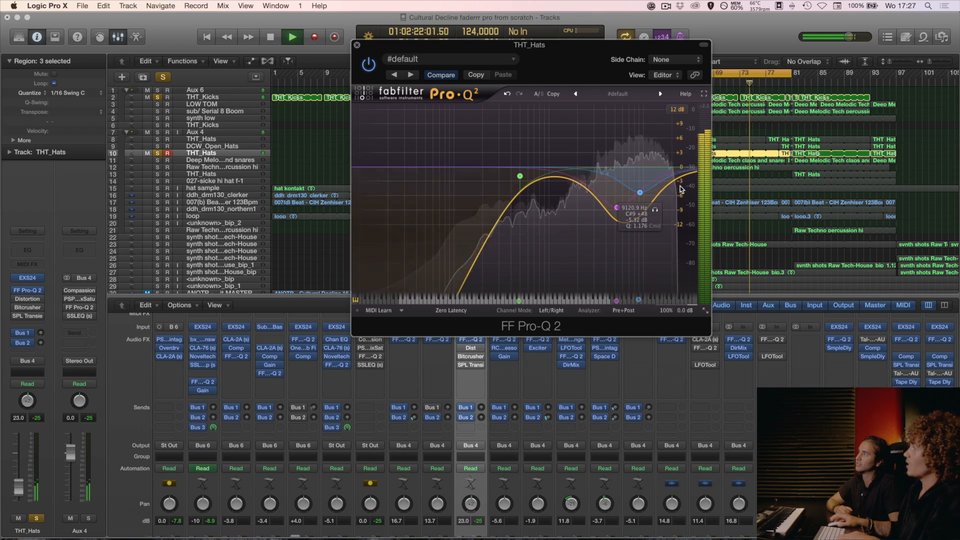This screenshot has width=960, height=540.
Task: Open Spotlight search in menu bar
Action: pyautogui.click(x=929, y=6)
